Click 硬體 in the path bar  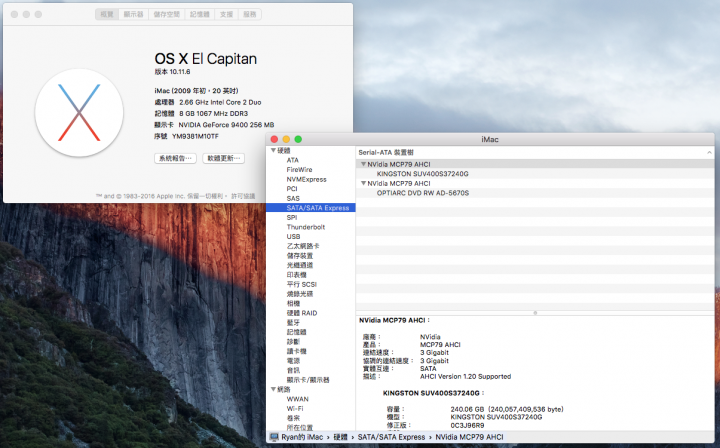[x=340, y=437]
